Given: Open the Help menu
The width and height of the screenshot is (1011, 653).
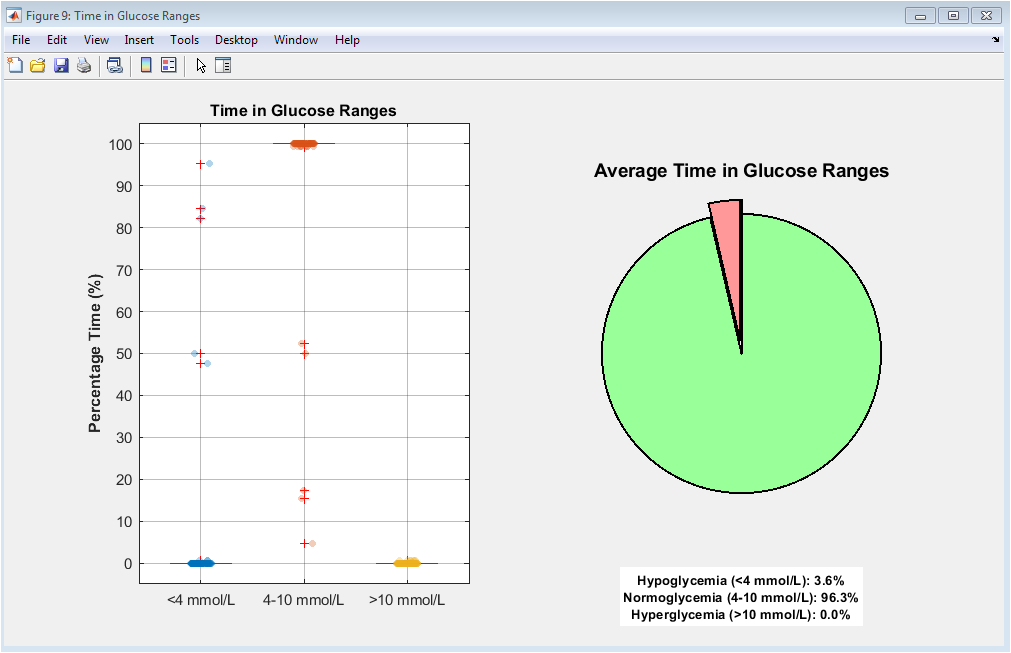Looking at the screenshot, I should click(347, 40).
